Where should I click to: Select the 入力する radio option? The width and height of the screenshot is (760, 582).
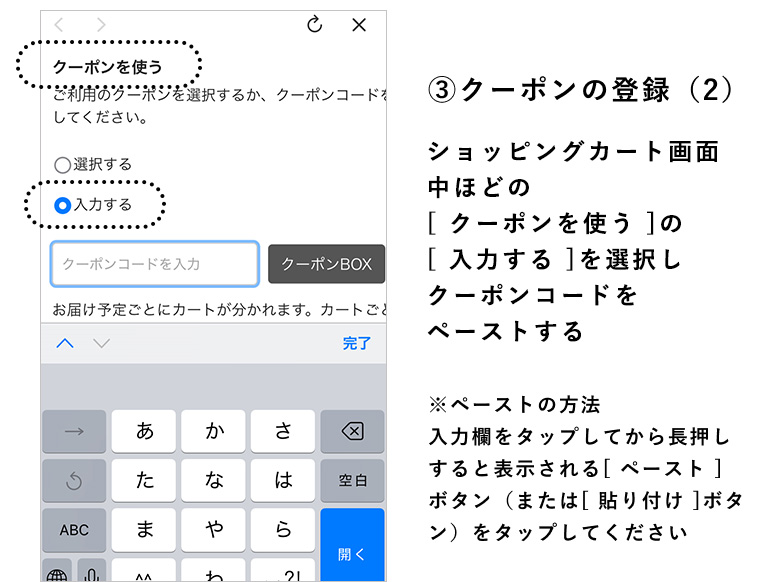(63, 205)
